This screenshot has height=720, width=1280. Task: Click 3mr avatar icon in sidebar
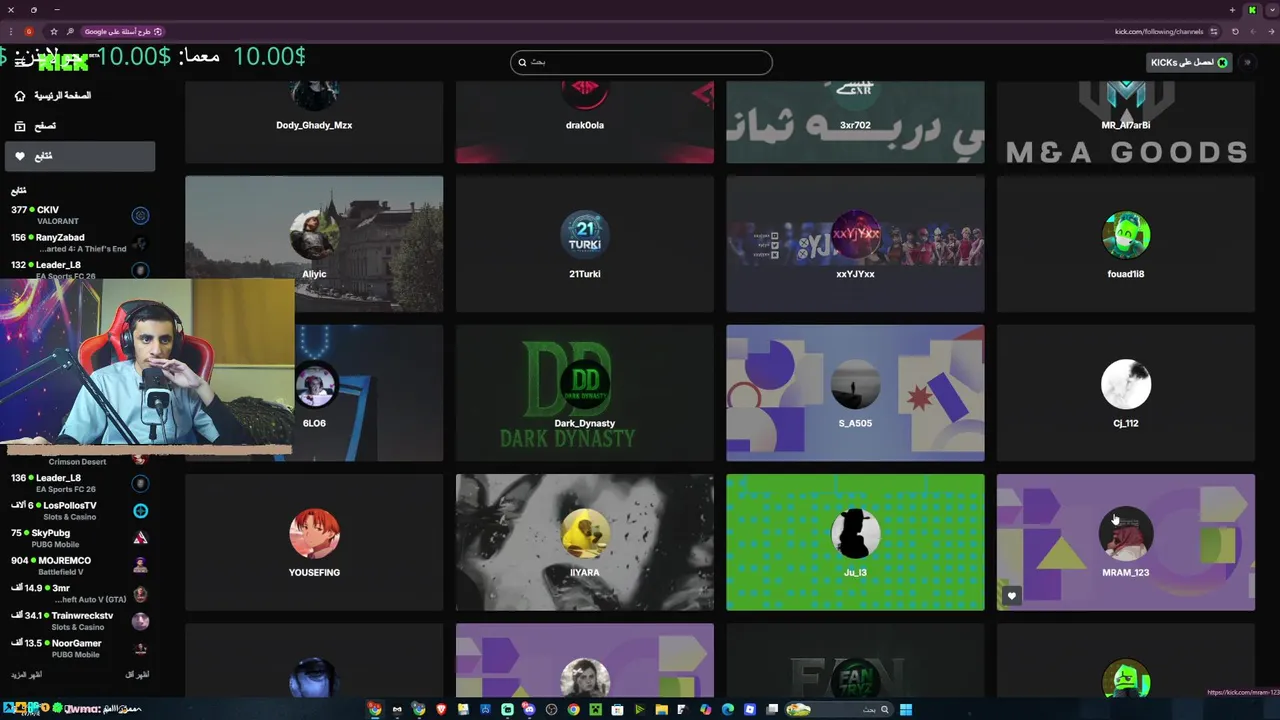(x=140, y=594)
